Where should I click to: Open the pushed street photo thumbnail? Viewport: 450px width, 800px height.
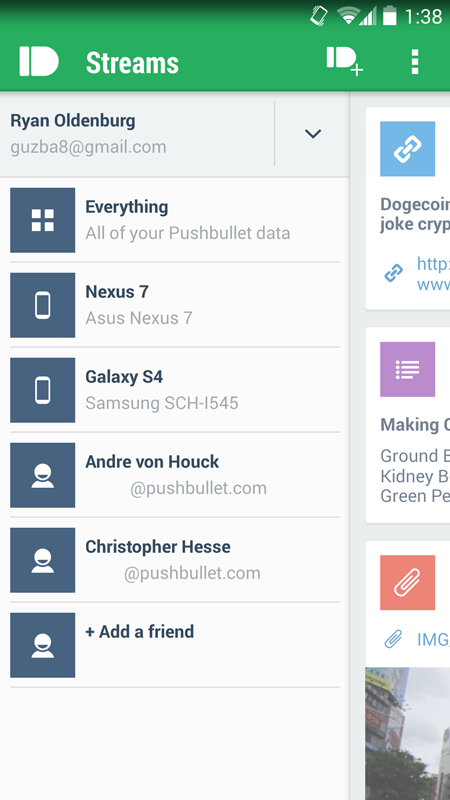408,734
